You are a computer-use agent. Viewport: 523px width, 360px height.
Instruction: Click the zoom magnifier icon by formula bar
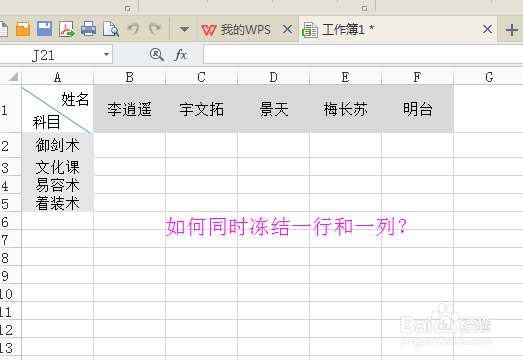point(156,54)
